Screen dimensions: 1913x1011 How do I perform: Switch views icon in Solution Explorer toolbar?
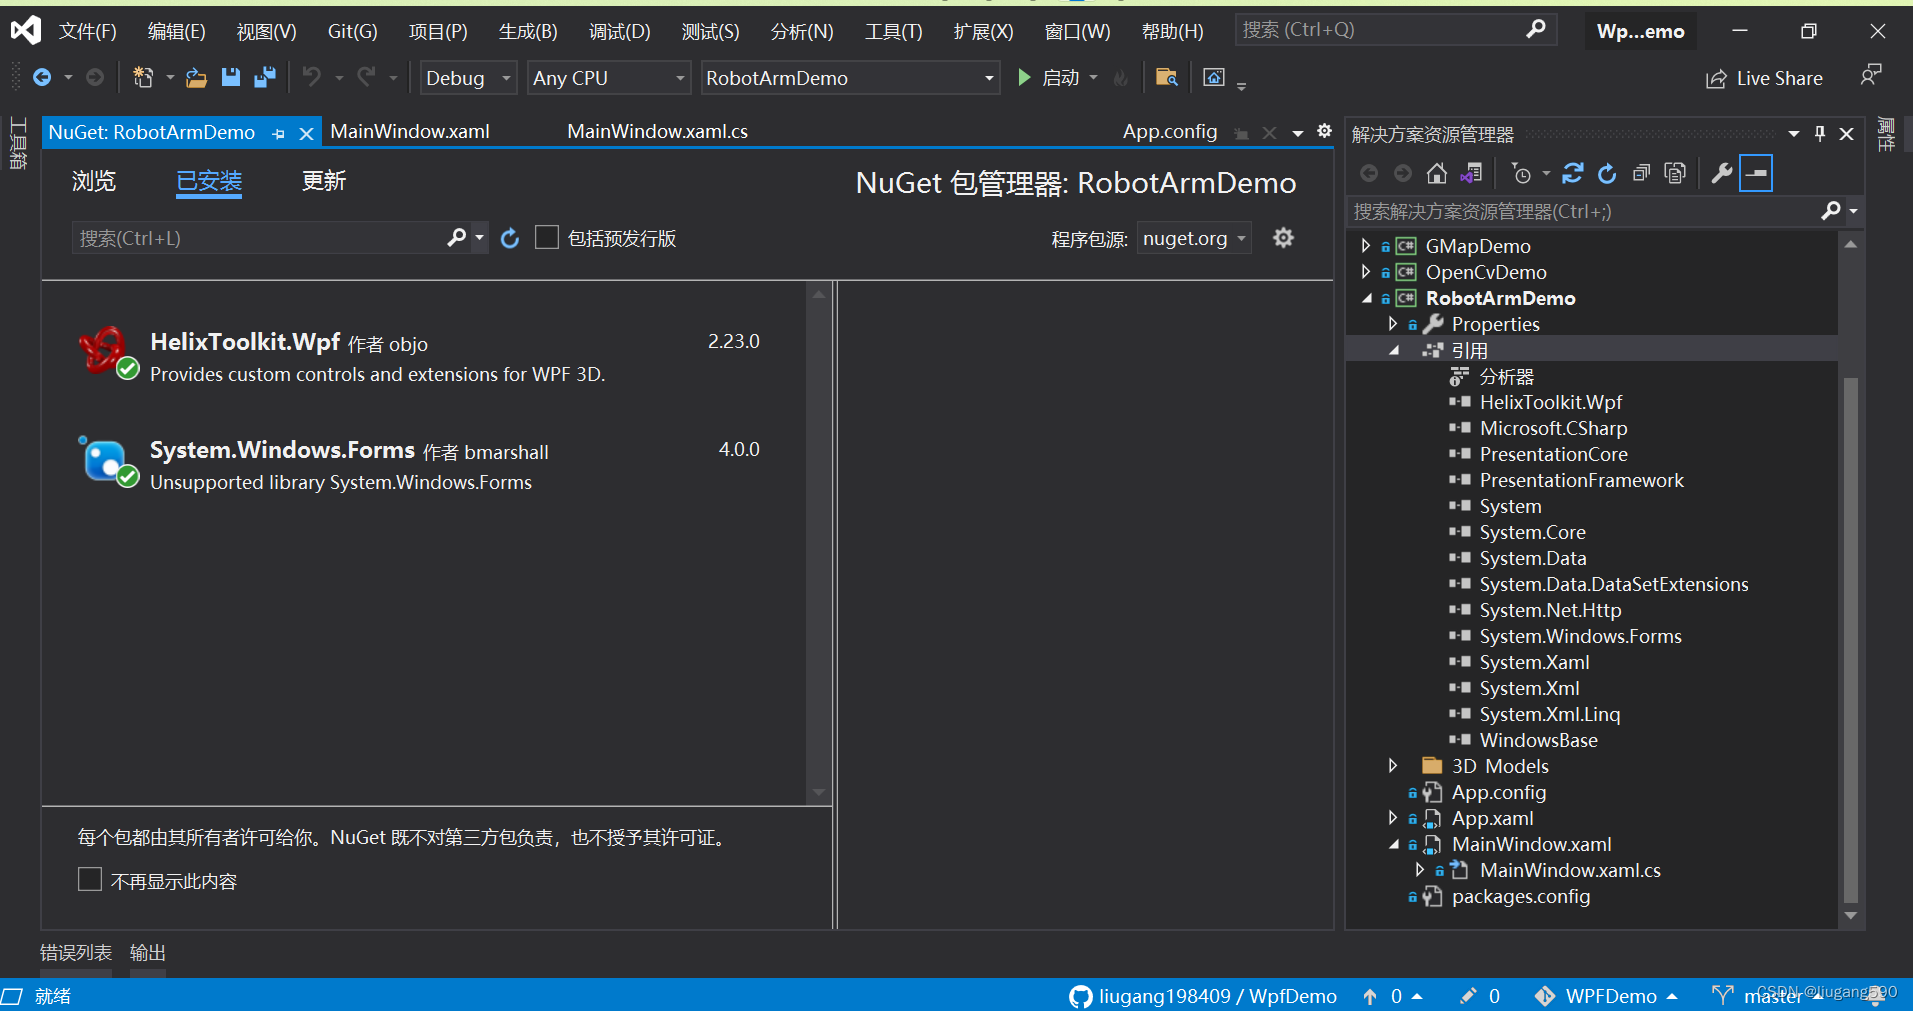pos(1471,173)
